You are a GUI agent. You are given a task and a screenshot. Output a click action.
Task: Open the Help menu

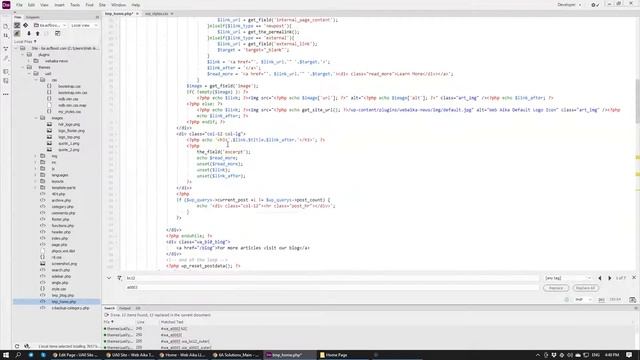(x=136, y=5)
